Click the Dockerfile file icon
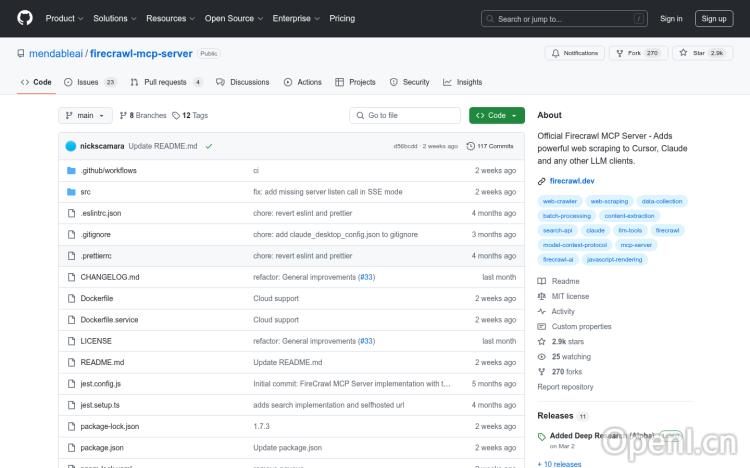 pos(71,298)
